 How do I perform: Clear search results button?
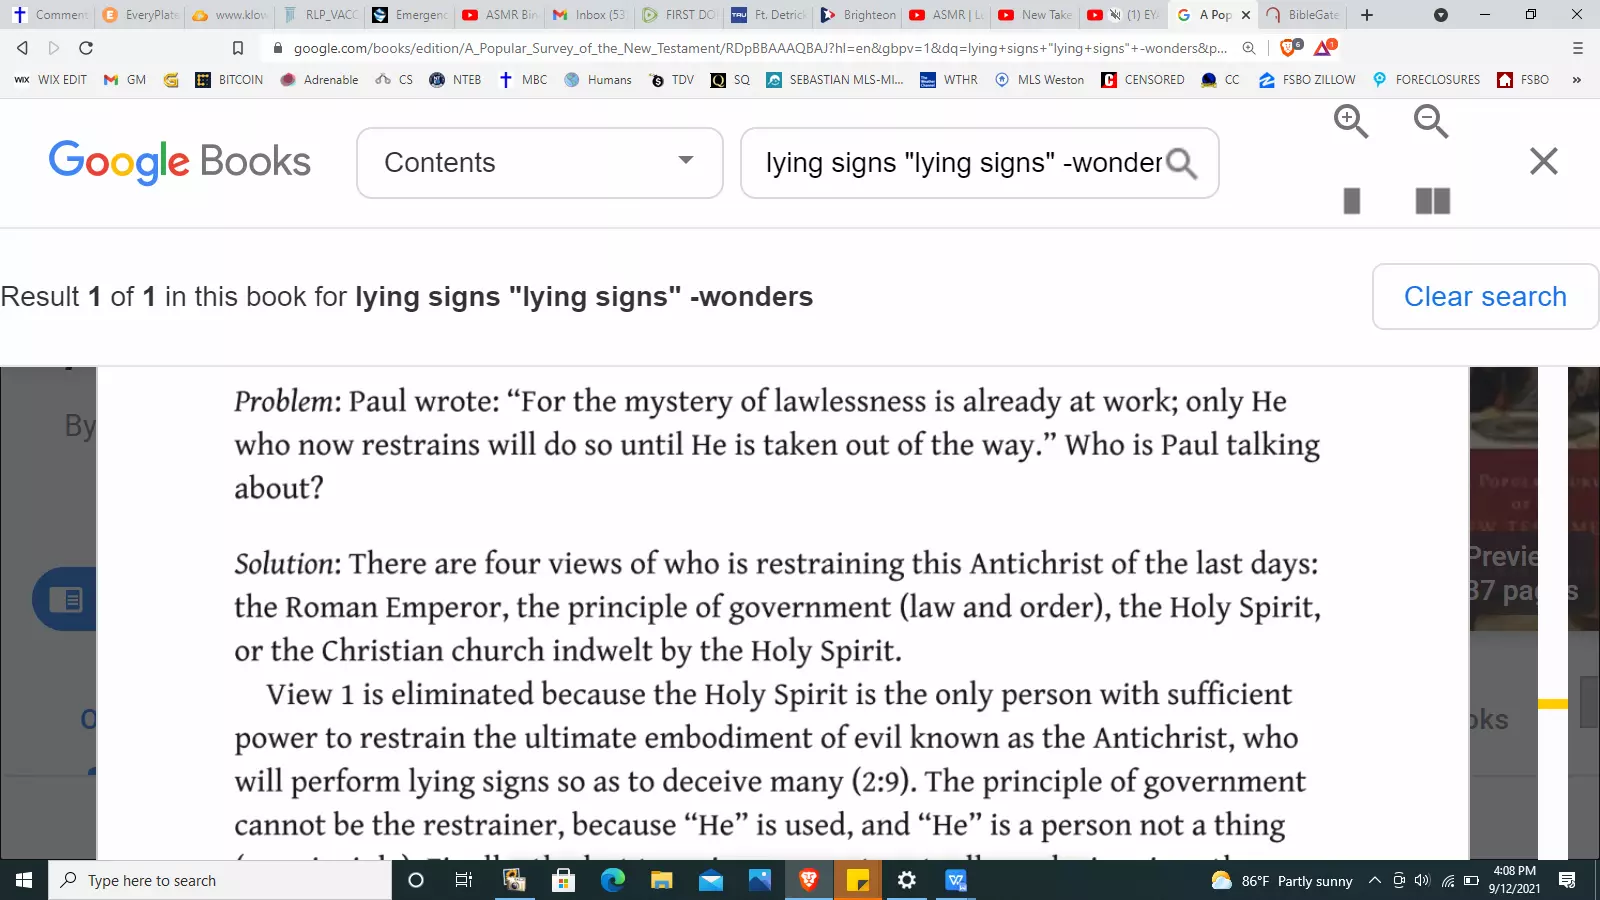[1485, 296]
